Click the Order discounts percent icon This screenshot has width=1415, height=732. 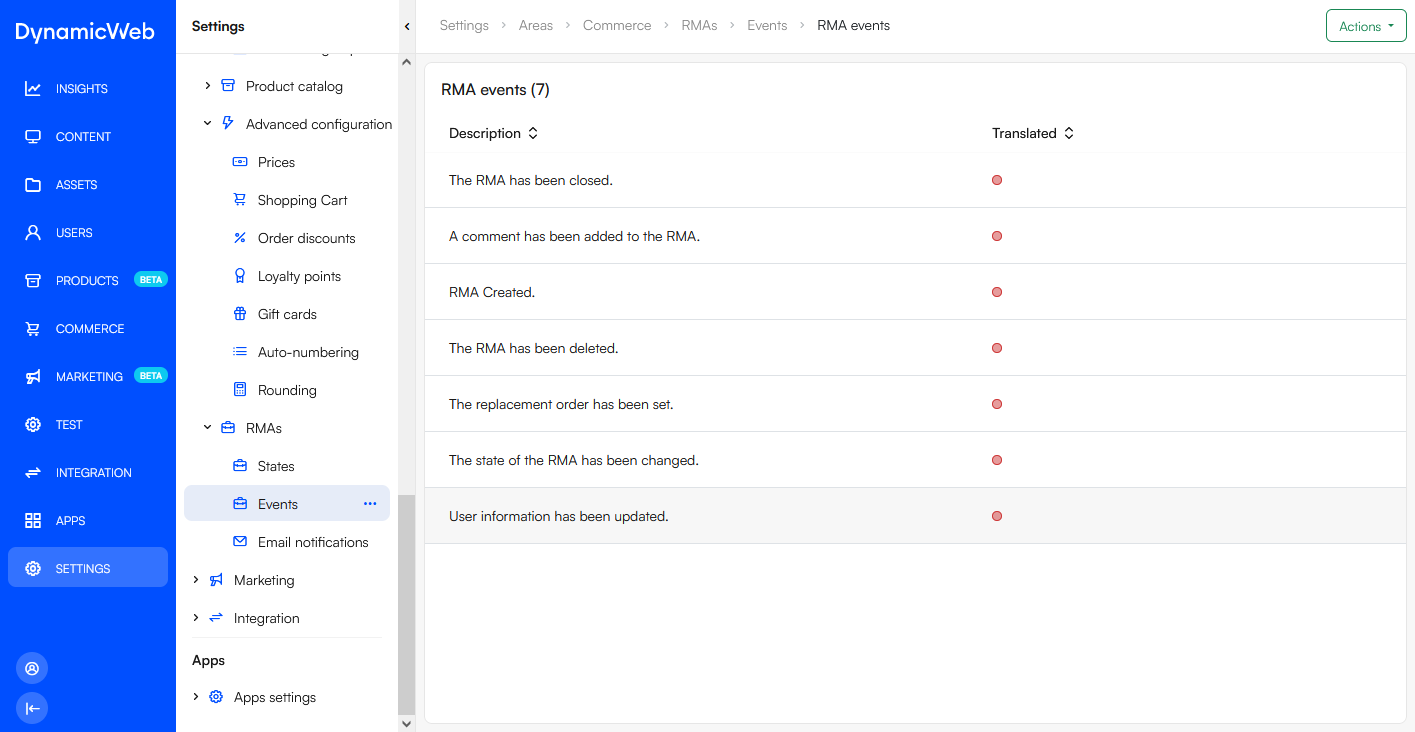pyautogui.click(x=240, y=238)
